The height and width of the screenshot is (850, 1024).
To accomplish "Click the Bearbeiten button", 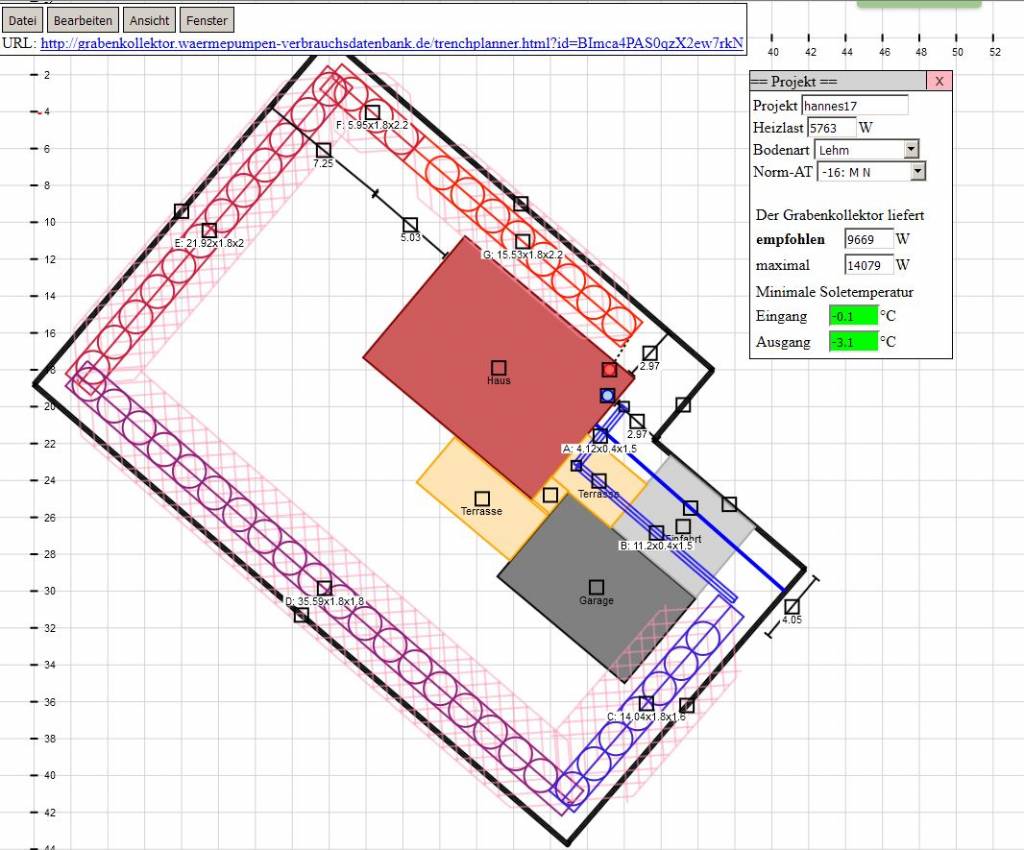I will pyautogui.click(x=83, y=20).
